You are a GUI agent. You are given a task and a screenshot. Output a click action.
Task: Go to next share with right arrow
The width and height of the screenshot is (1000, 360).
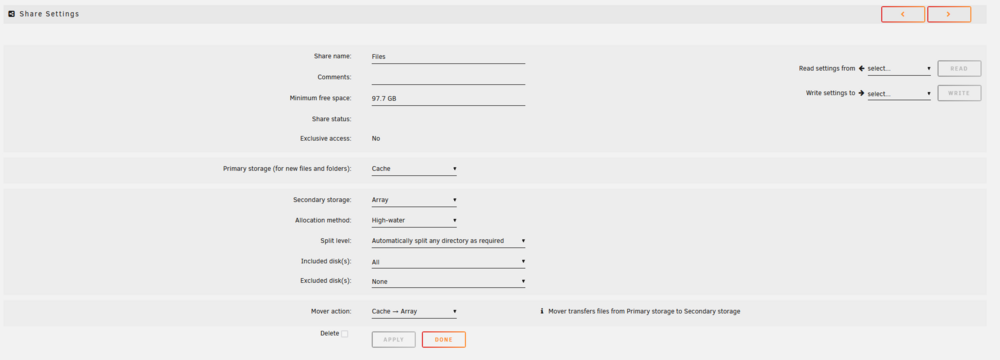pyautogui.click(x=948, y=14)
